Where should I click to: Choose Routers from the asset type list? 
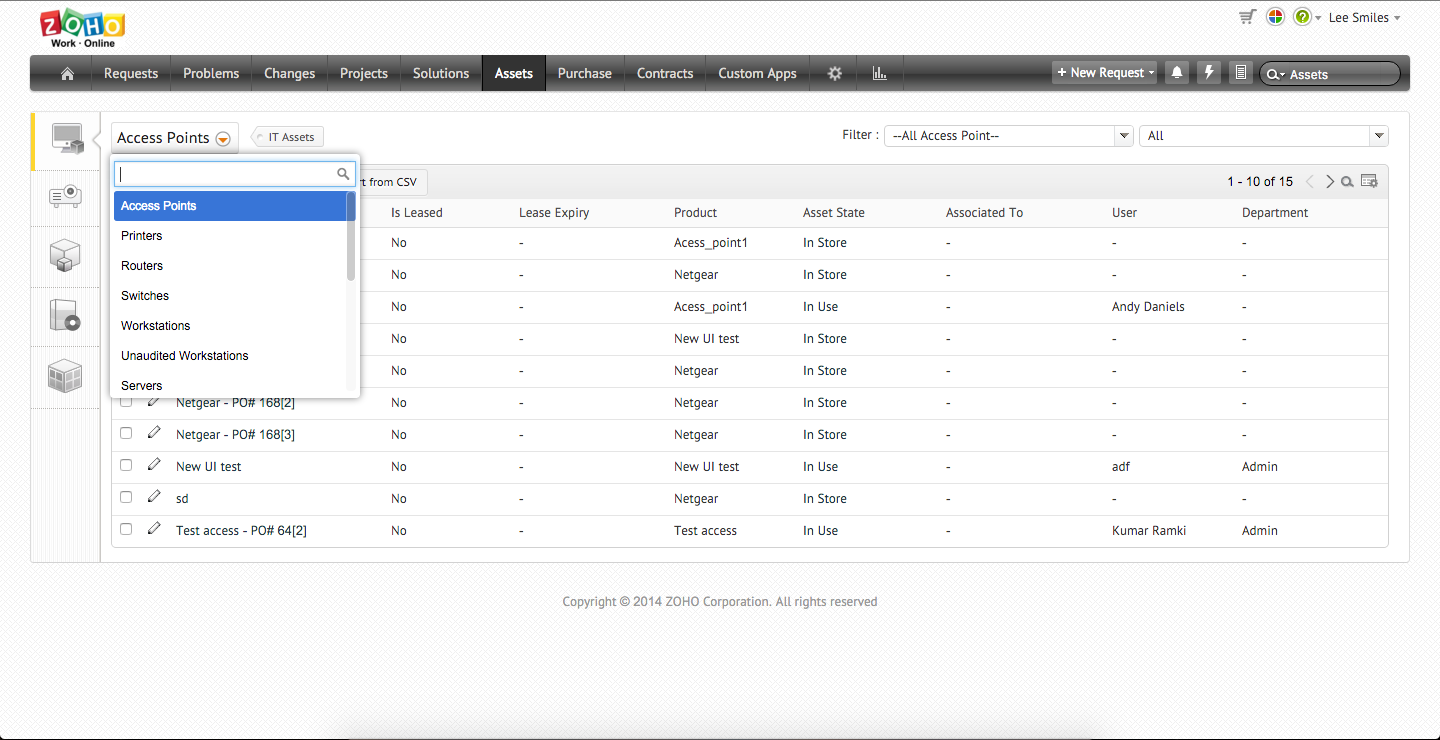tap(142, 266)
